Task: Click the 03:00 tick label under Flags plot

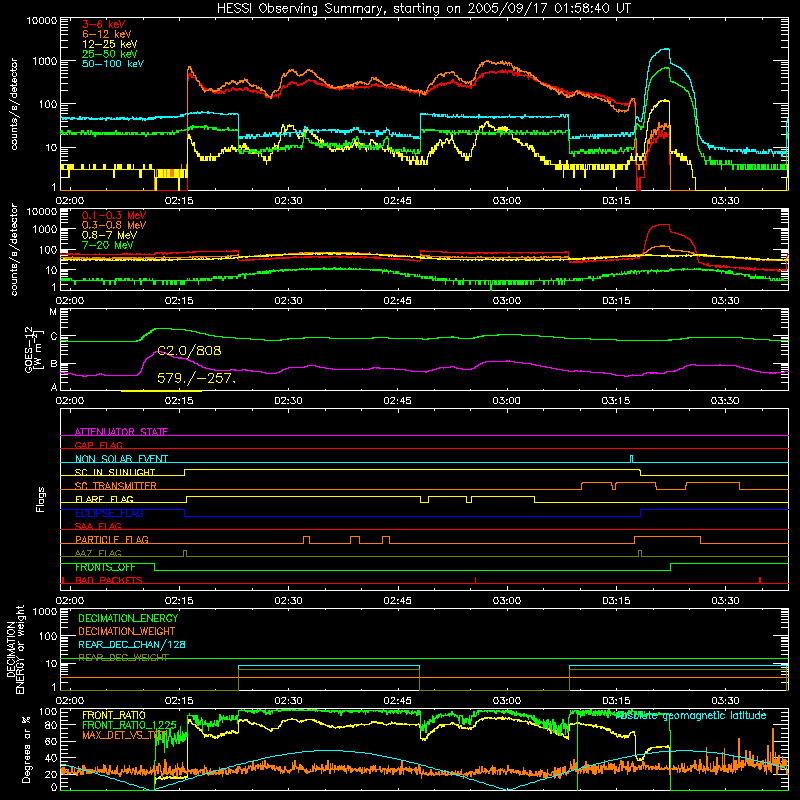Action: click(507, 601)
